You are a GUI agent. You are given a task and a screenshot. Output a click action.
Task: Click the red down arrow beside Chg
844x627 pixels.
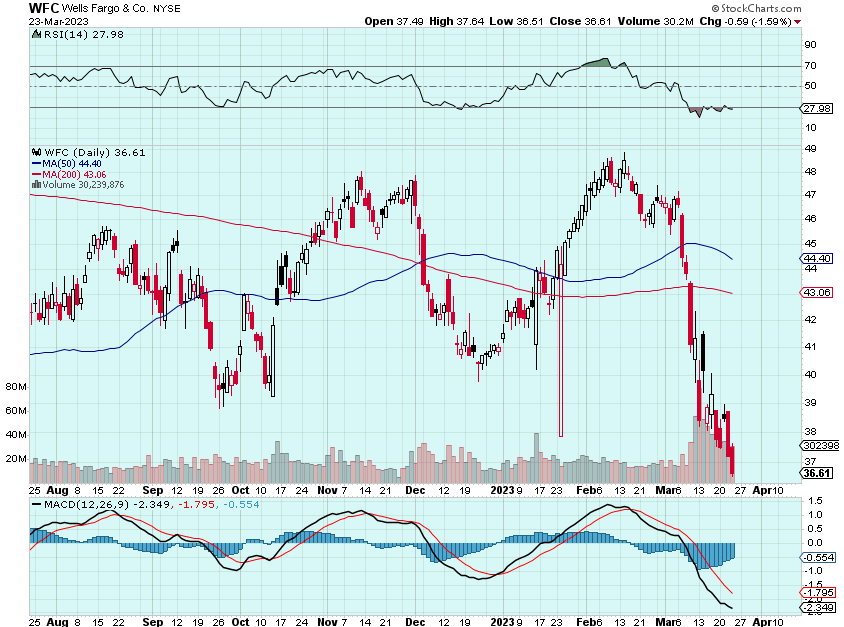click(x=797, y=22)
